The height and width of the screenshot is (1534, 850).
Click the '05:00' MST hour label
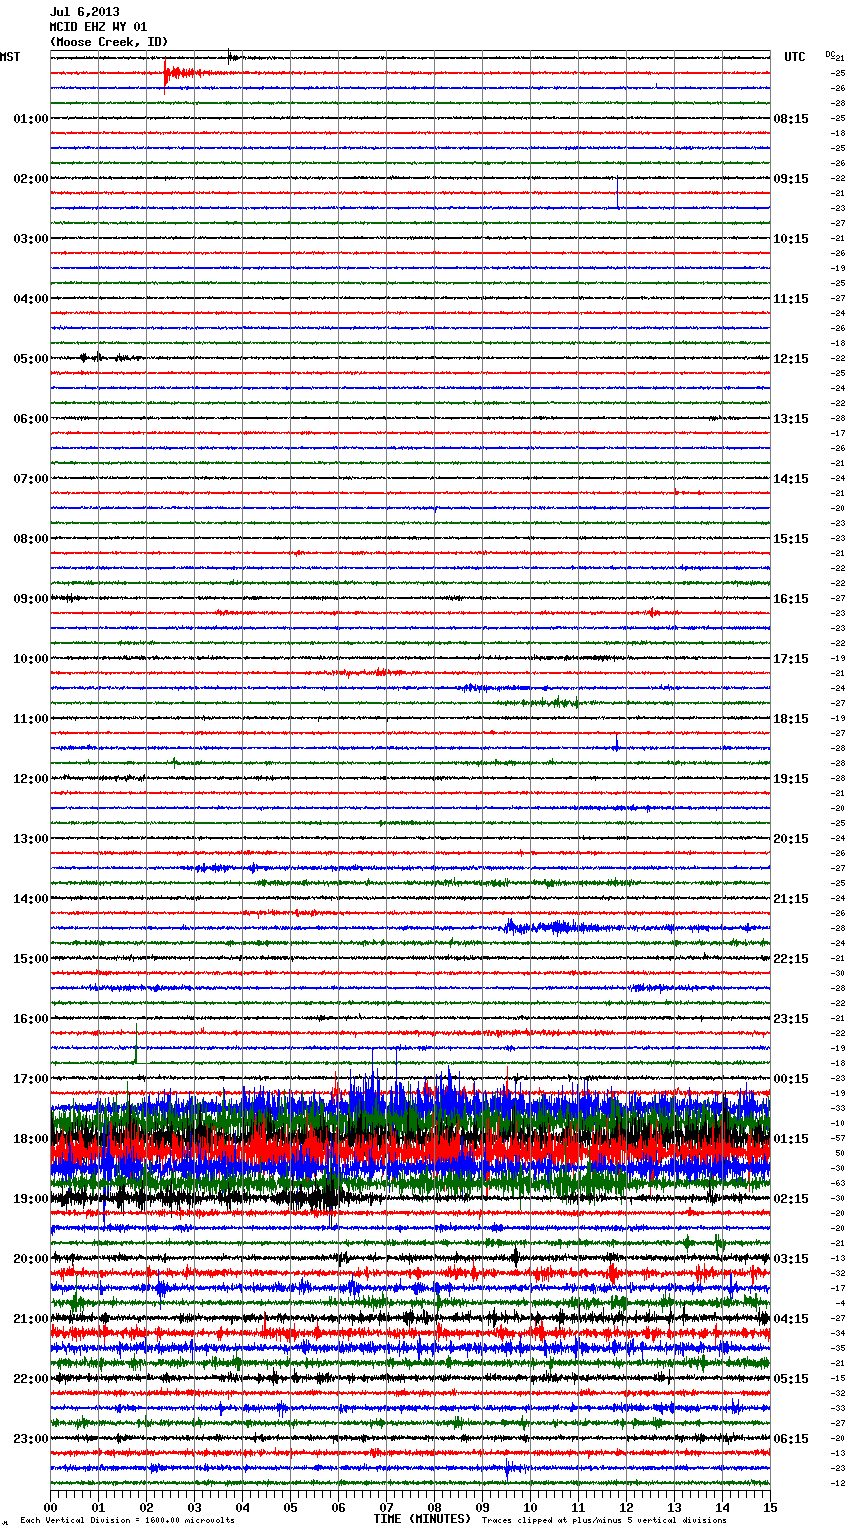(30, 359)
